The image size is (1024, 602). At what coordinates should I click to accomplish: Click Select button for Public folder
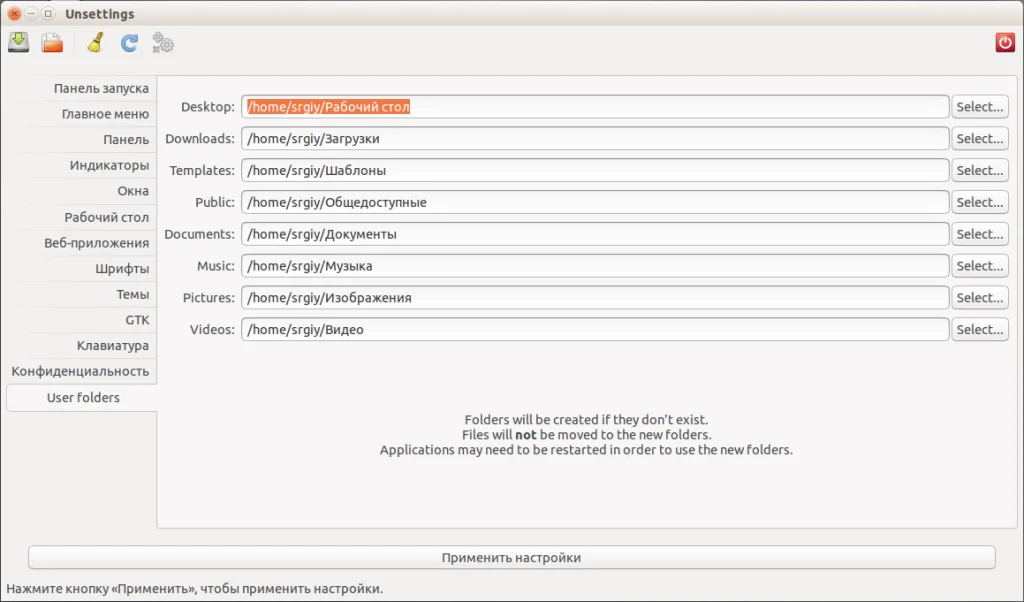coord(980,202)
